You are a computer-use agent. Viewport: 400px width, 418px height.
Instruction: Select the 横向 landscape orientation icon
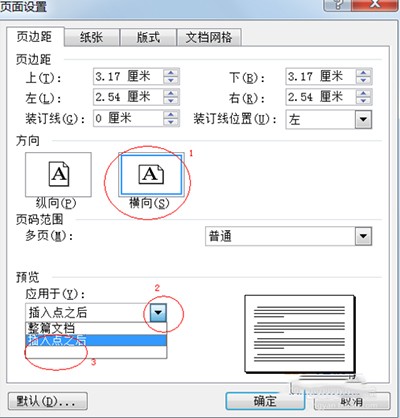[151, 174]
